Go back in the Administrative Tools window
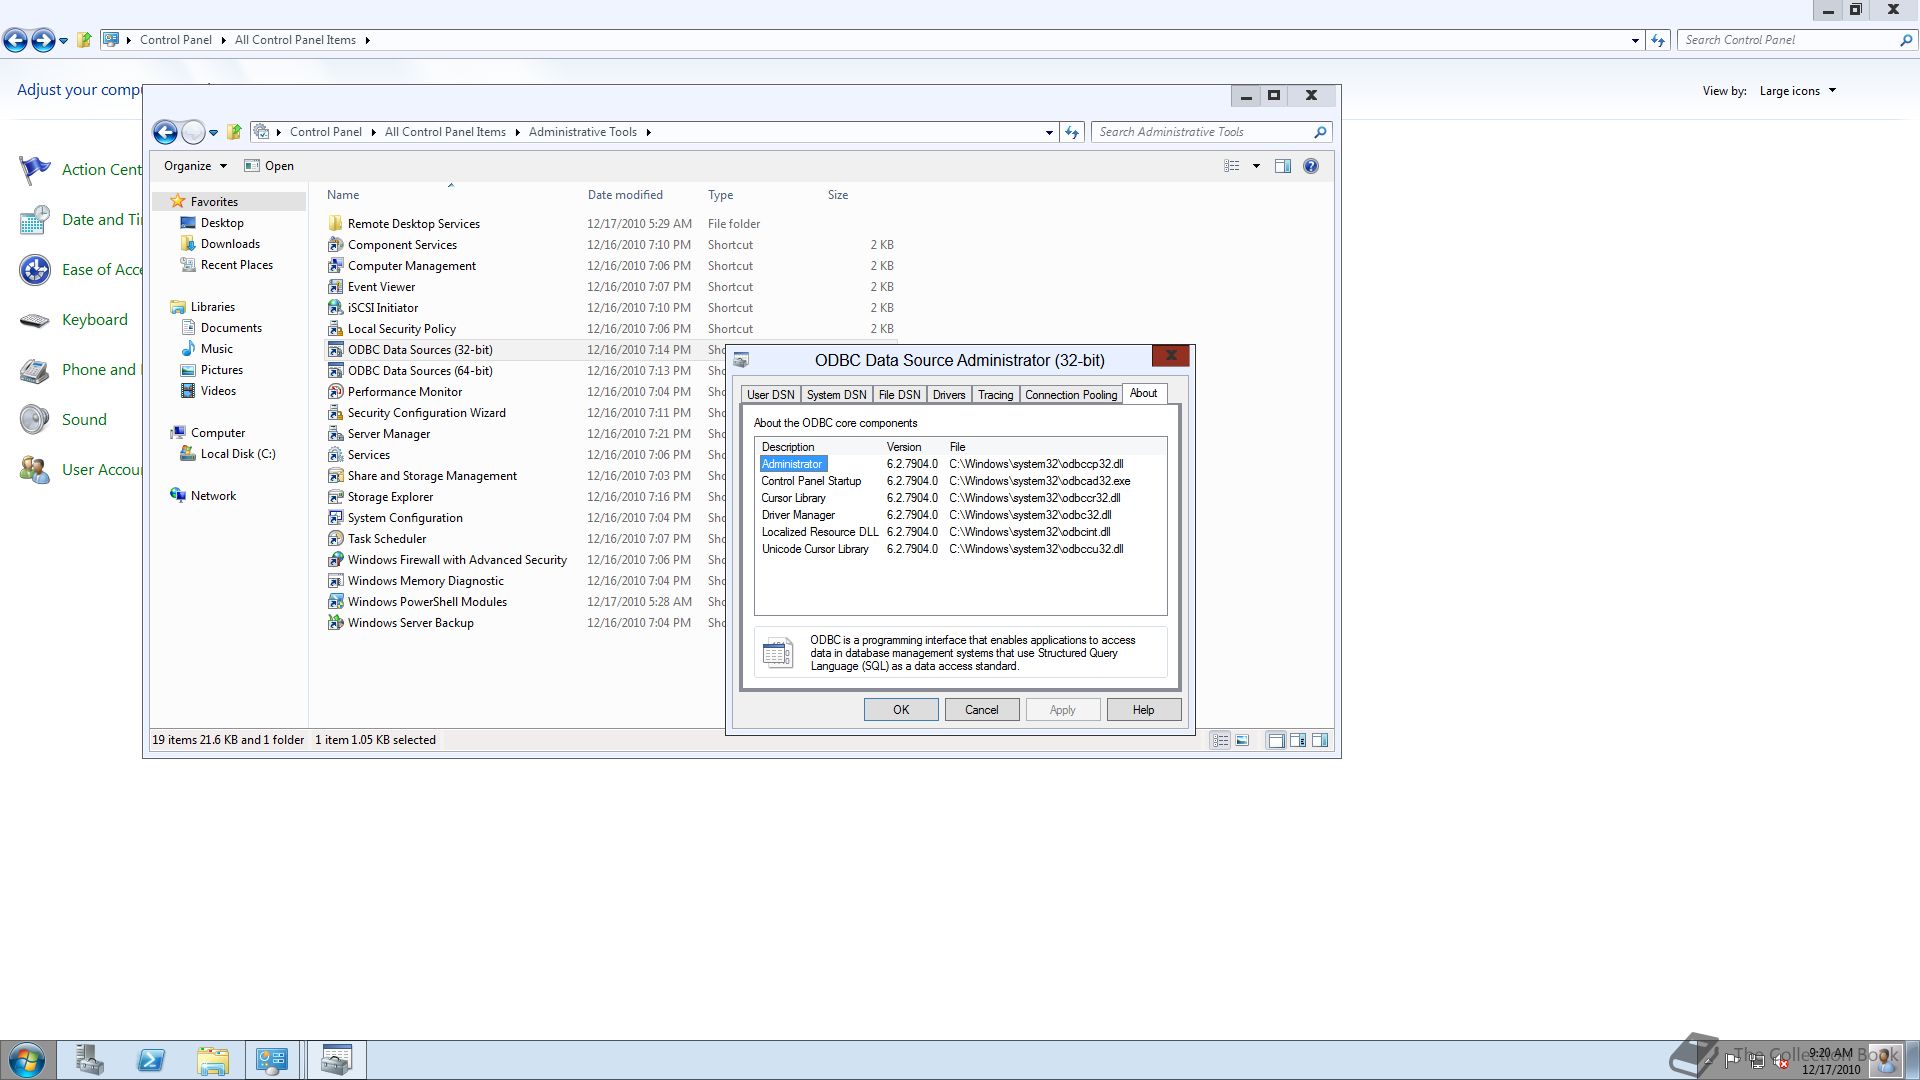 165,132
